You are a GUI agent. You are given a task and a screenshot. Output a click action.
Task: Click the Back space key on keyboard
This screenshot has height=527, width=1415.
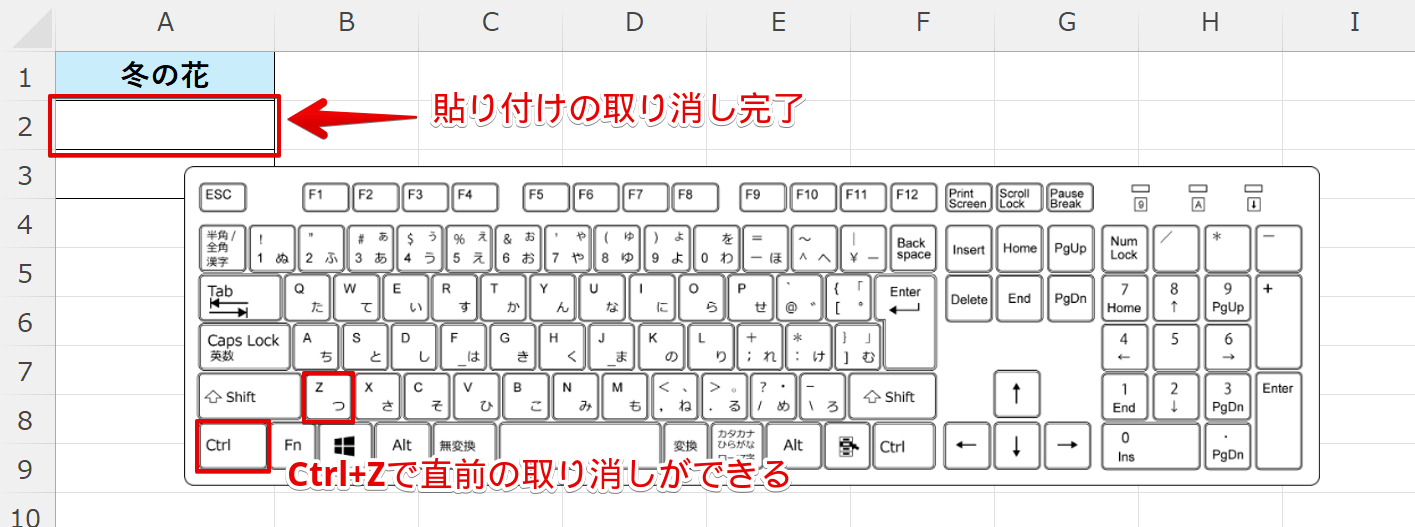[912, 249]
